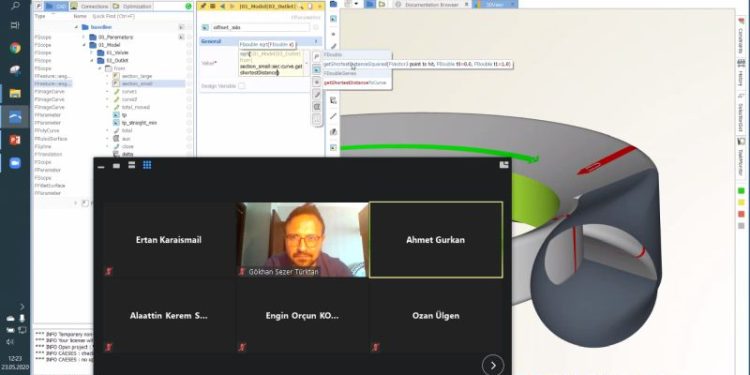Viewport: 750px width, 375px height.
Task: Open the TaskMonitor side panel
Action: click(x=740, y=157)
